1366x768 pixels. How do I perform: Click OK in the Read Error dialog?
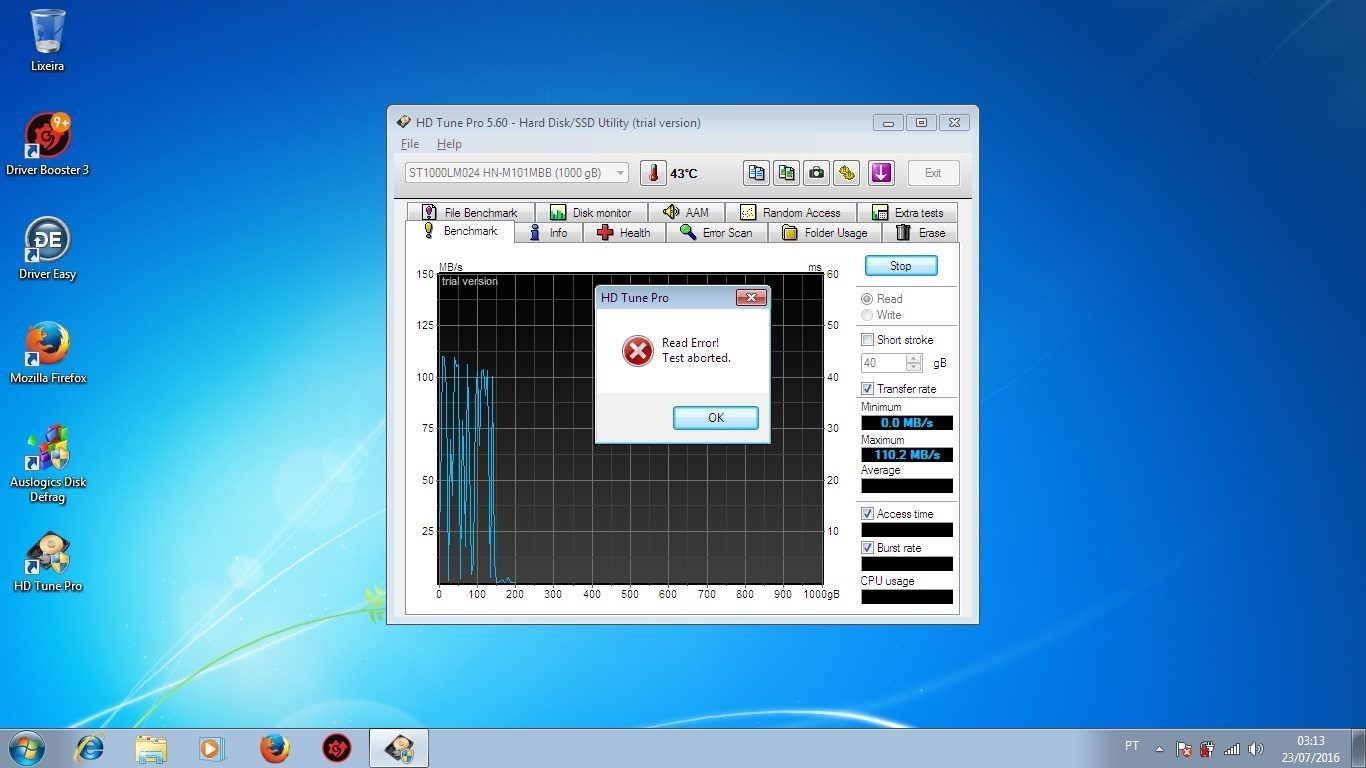(x=716, y=418)
